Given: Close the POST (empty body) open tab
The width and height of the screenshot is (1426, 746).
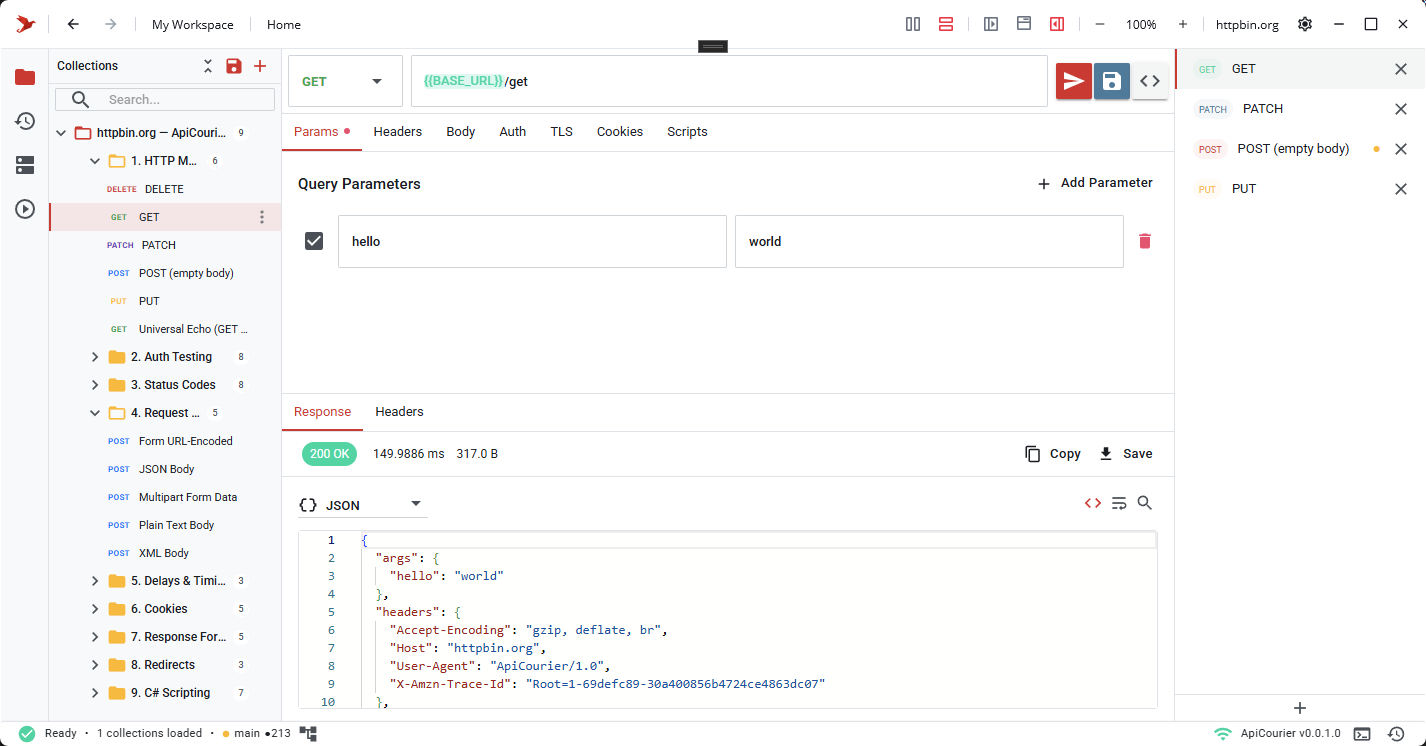Looking at the screenshot, I should tap(1401, 149).
